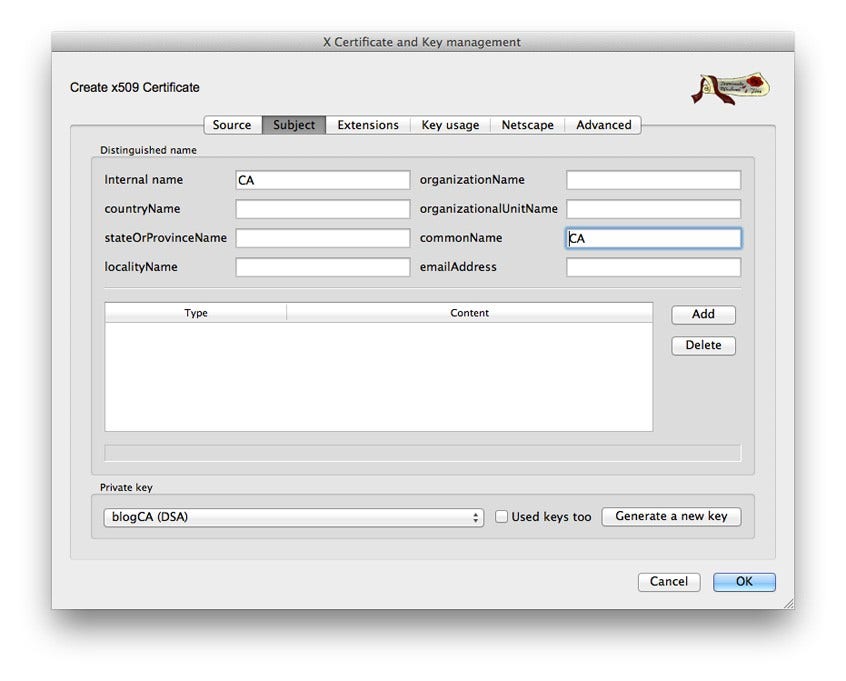Select the Key usage tab

coord(450,125)
